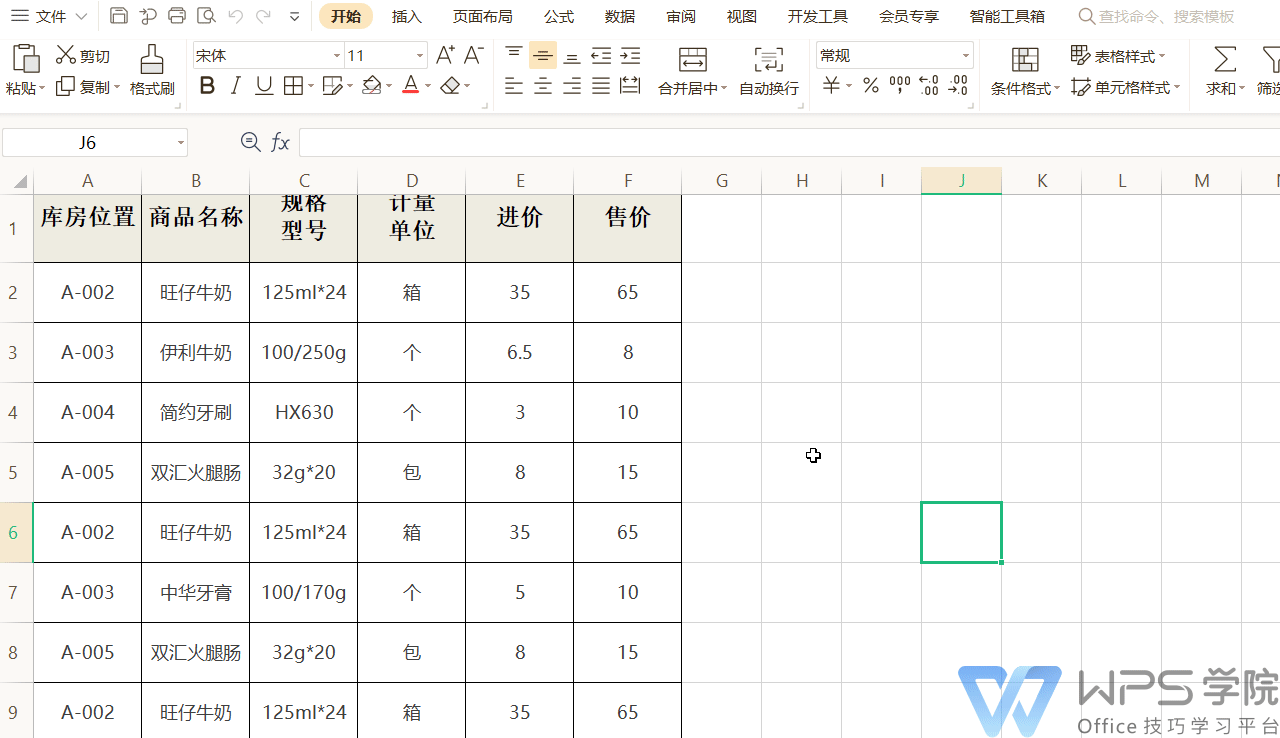This screenshot has height=738, width=1280.
Task: Click the Currency ¥ format icon
Action: coord(831,86)
